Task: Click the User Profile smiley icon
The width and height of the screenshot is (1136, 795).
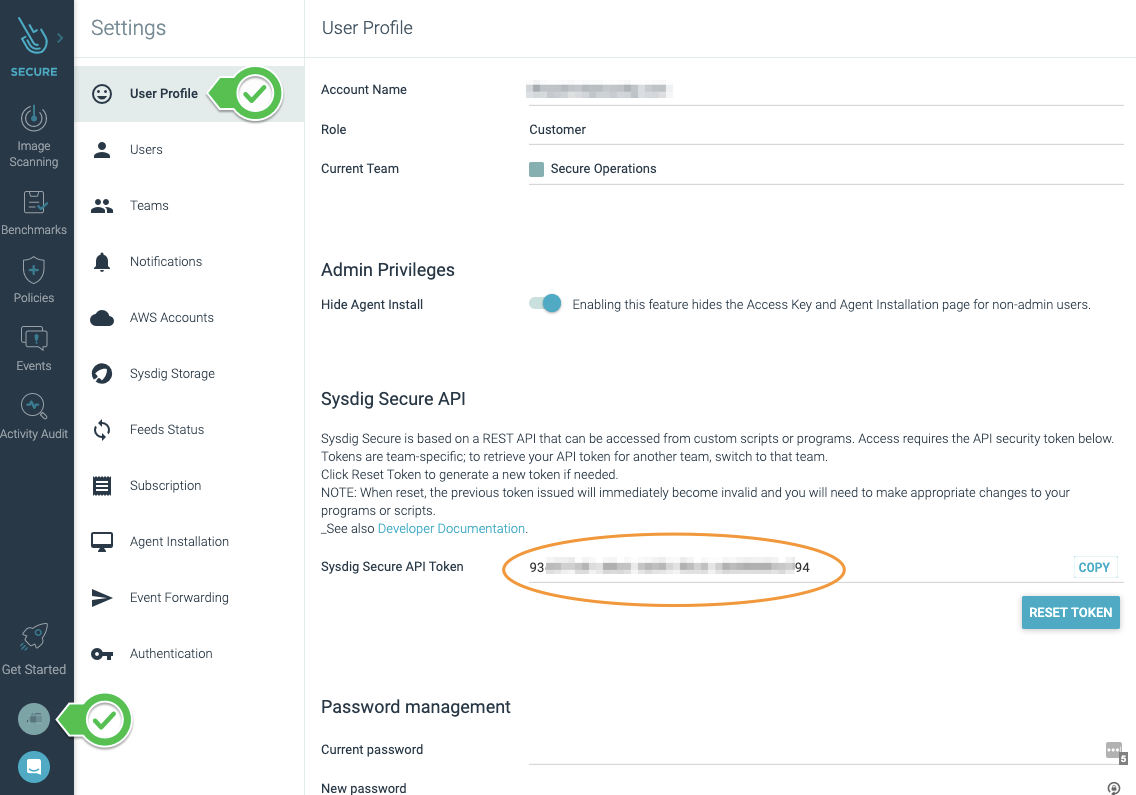Action: click(x=102, y=93)
